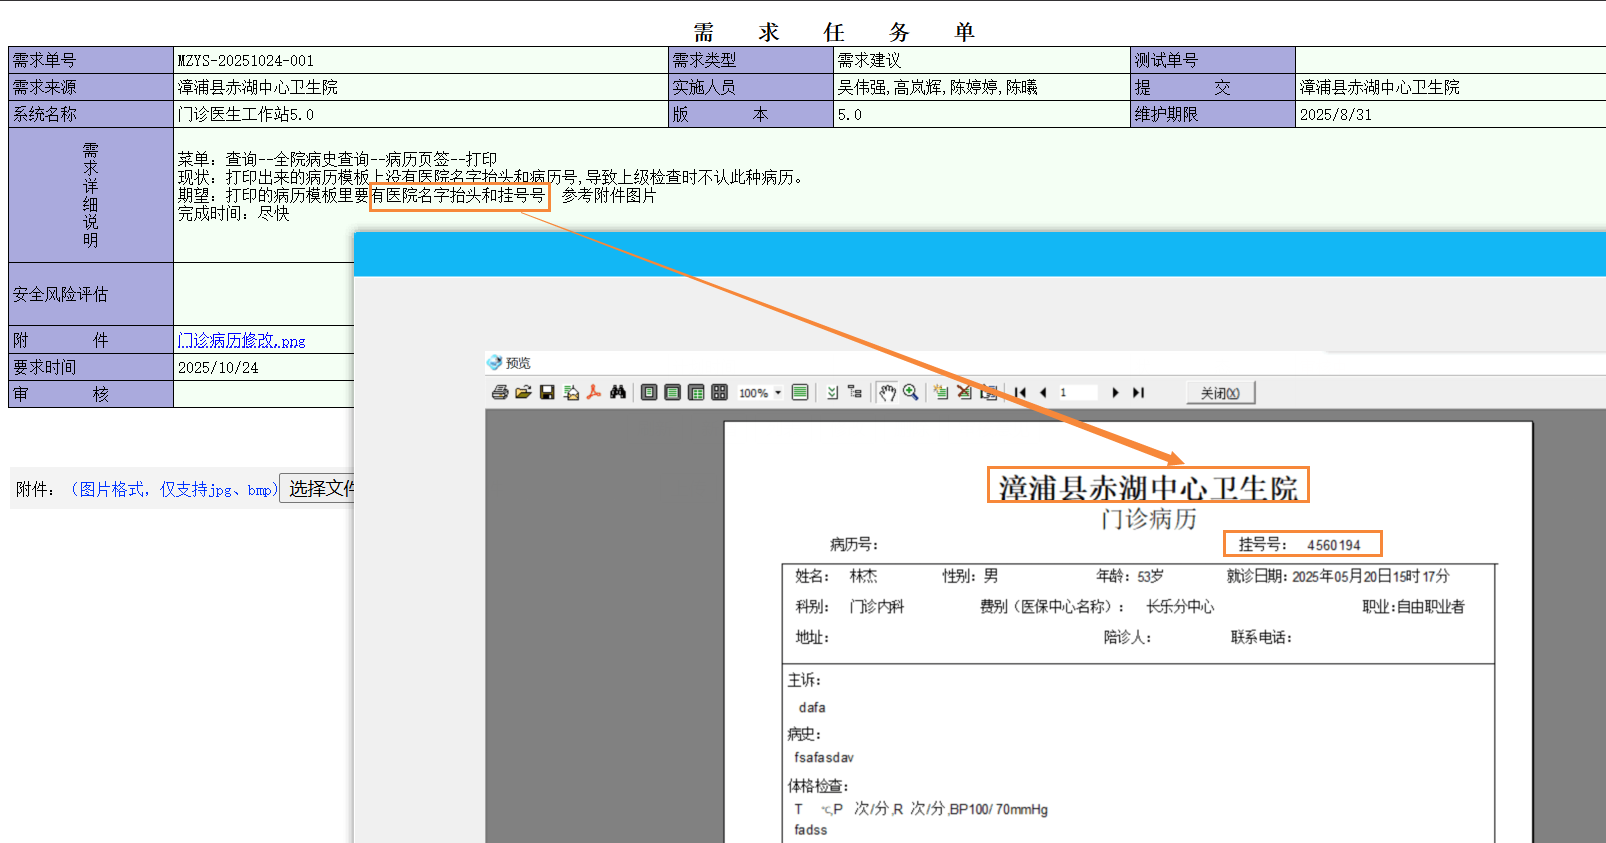Click the chief complaint text dafa

pos(812,708)
